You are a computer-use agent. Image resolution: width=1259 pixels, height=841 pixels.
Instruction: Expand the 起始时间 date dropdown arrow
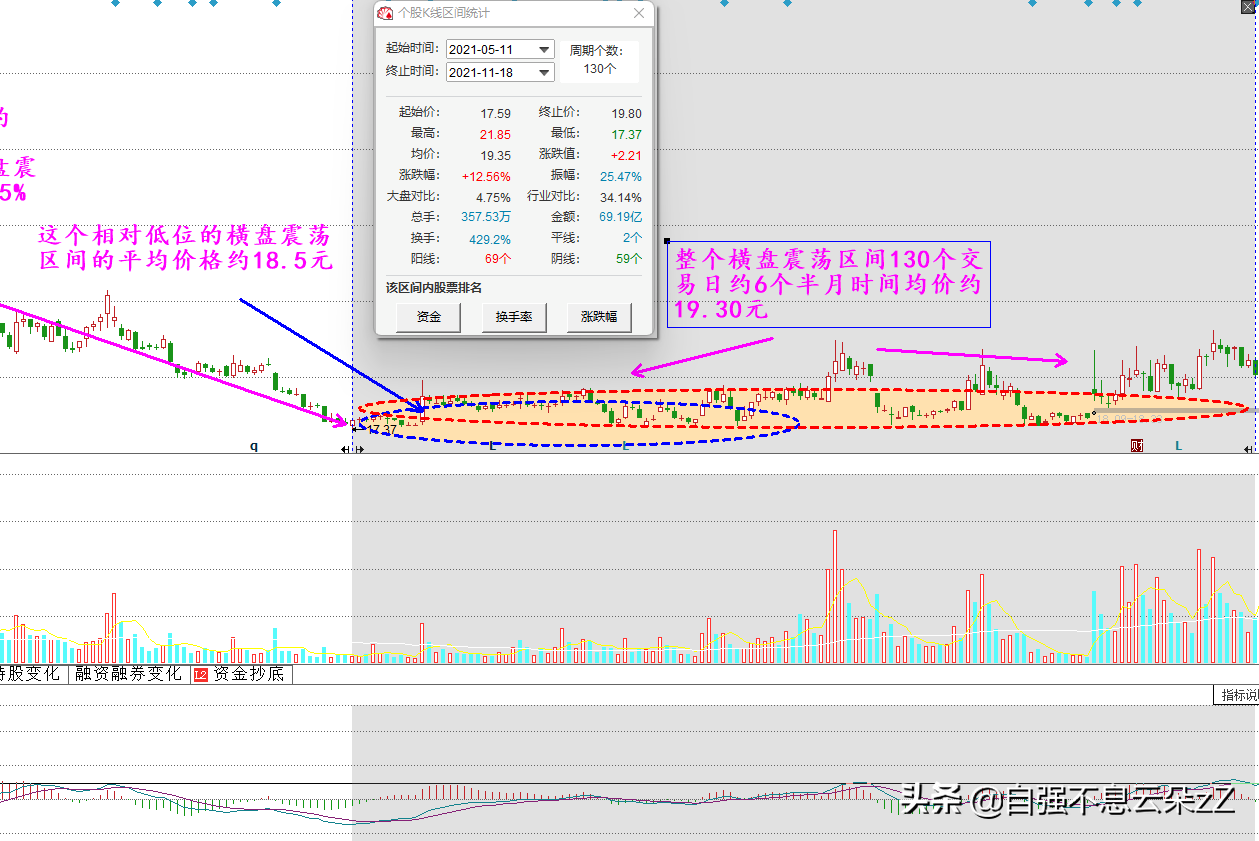tap(544, 49)
